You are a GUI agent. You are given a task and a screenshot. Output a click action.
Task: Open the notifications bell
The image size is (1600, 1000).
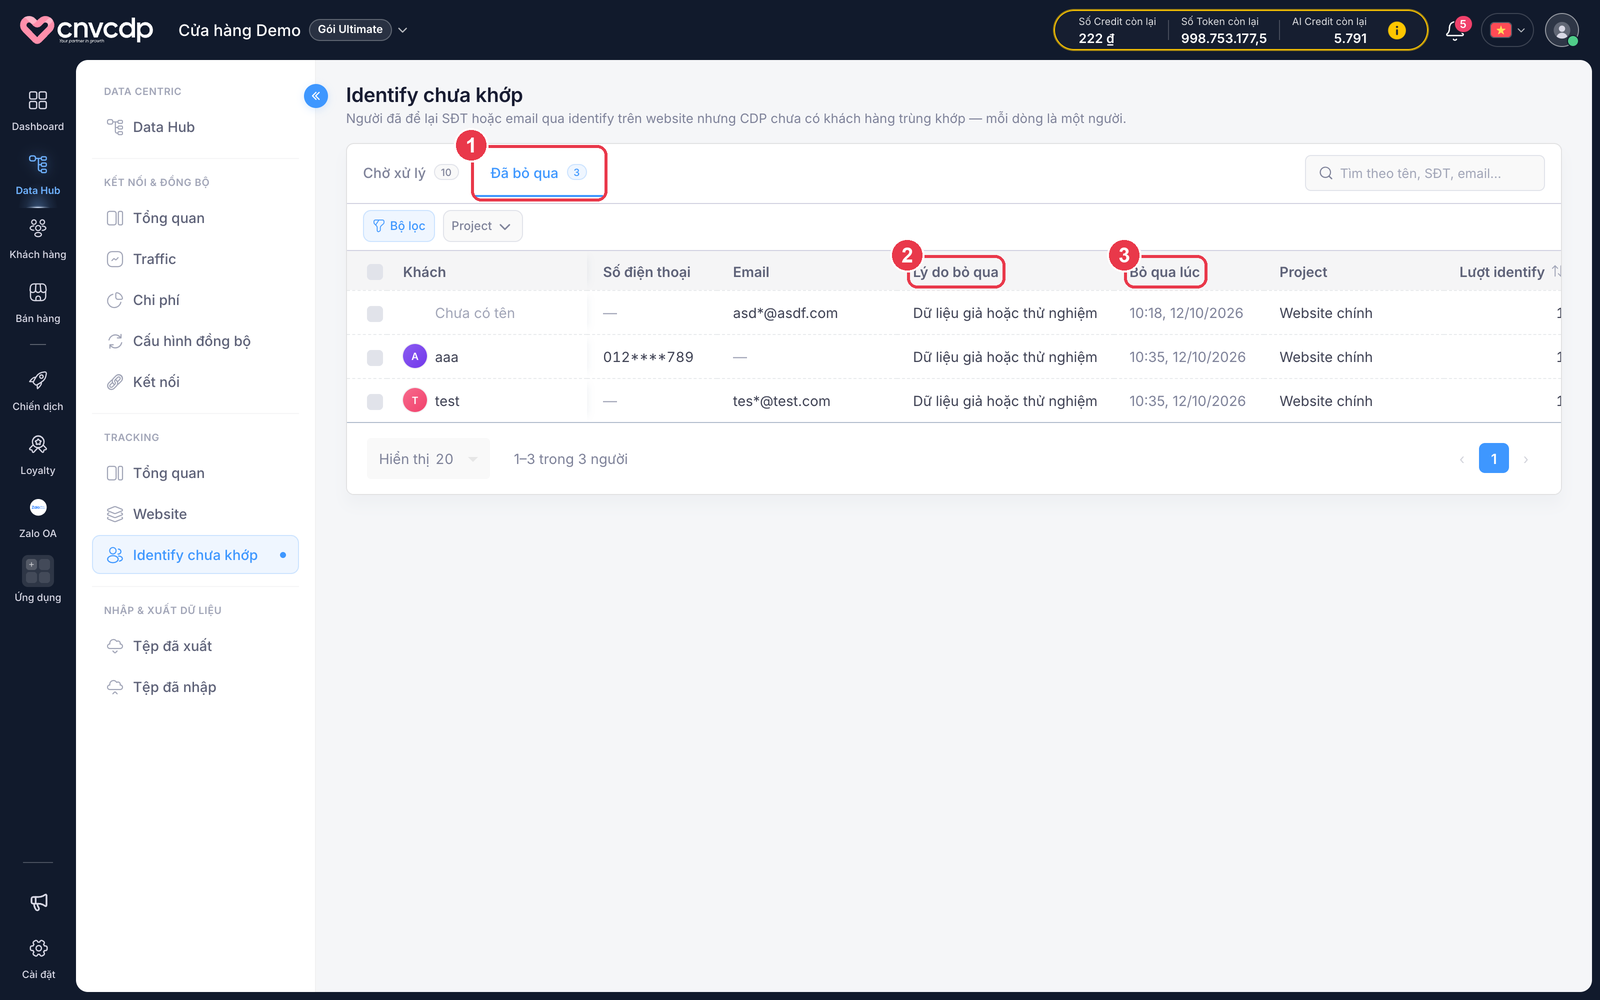coord(1455,31)
